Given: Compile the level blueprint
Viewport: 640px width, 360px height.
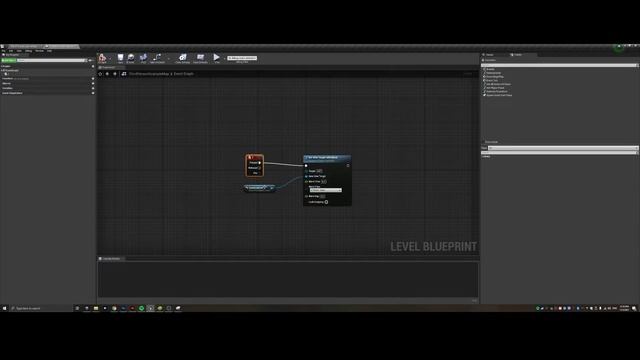Looking at the screenshot, I should coord(102,58).
